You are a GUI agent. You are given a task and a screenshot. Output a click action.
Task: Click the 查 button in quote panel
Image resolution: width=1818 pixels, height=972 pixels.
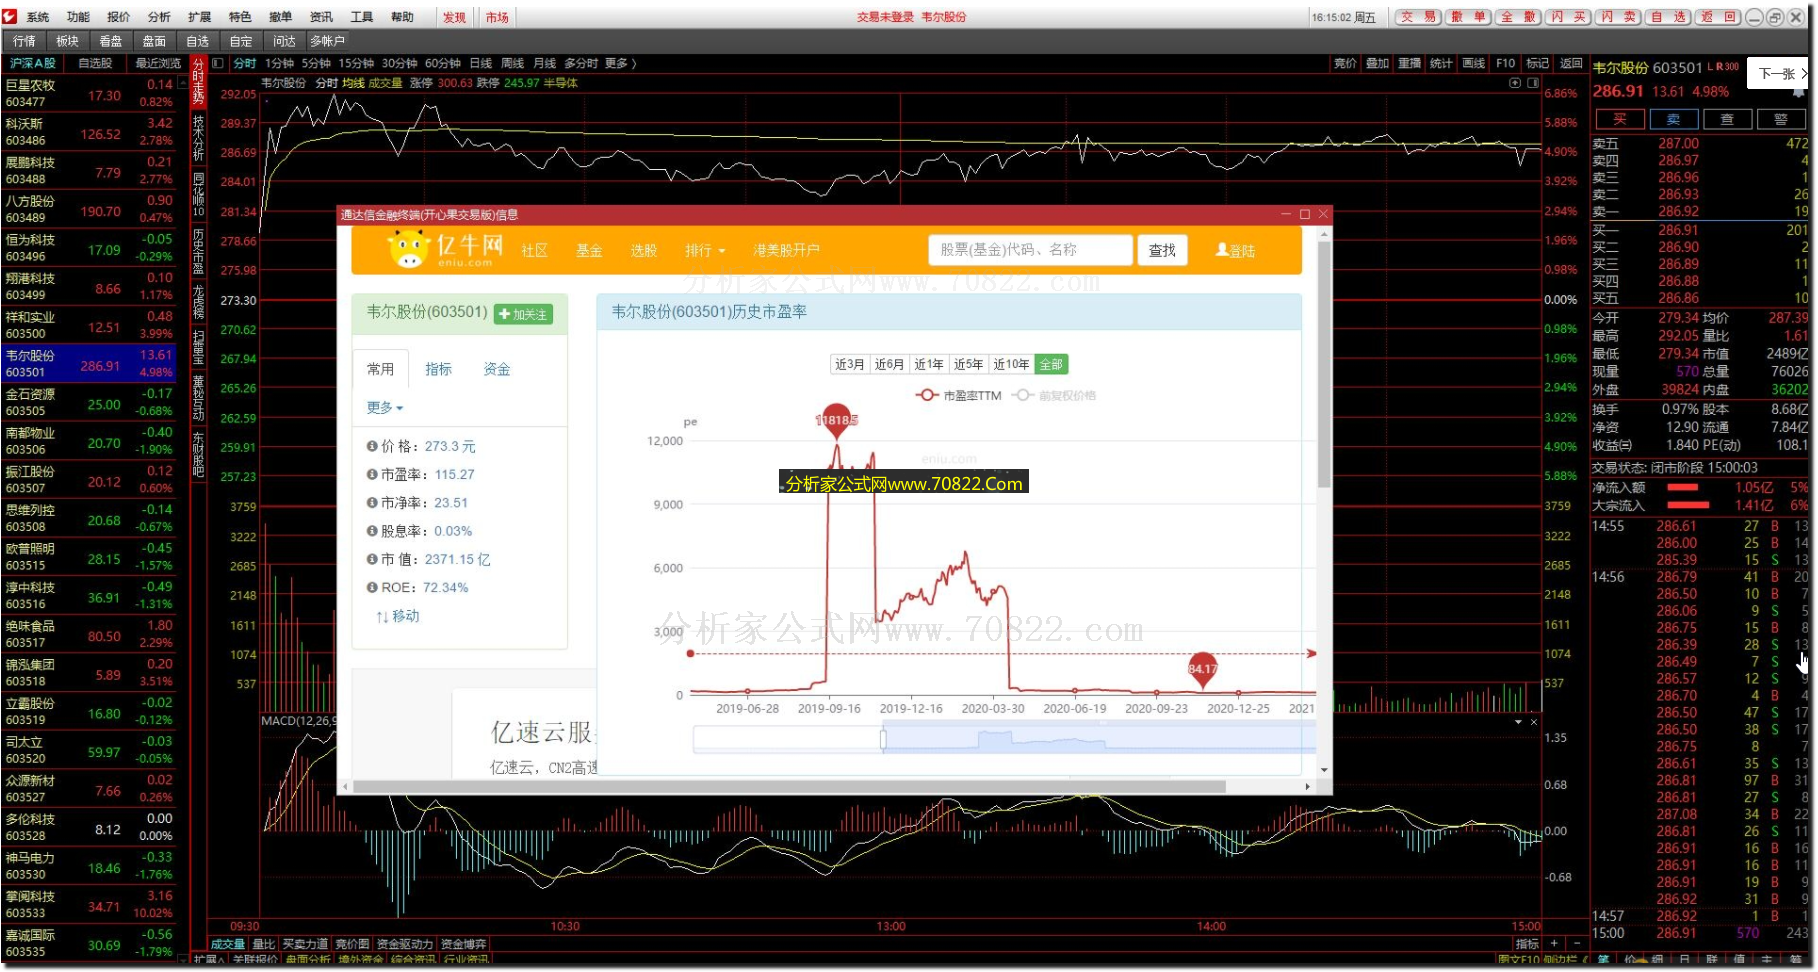pyautogui.click(x=1727, y=119)
